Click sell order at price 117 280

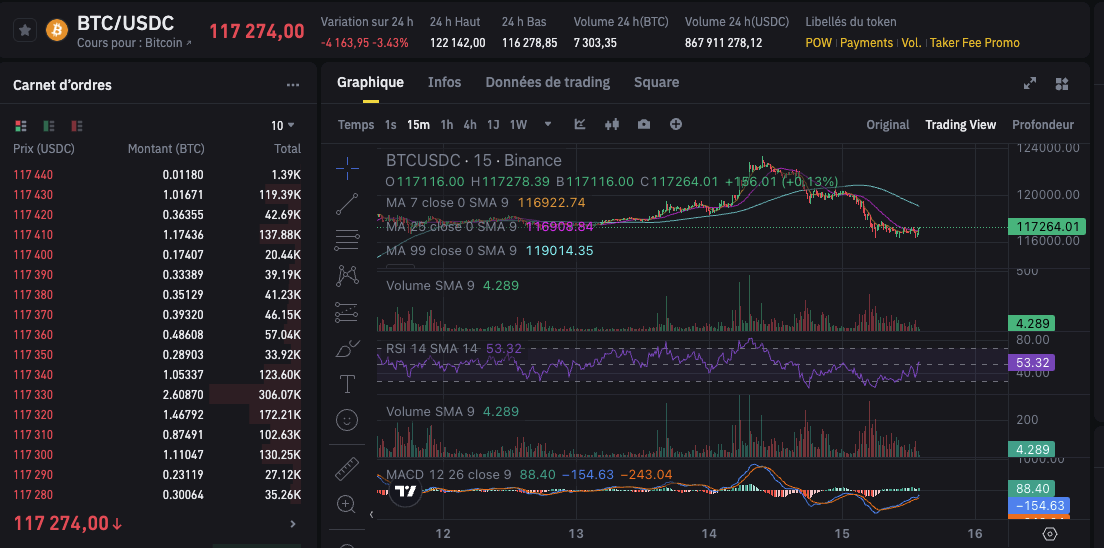pyautogui.click(x=157, y=494)
